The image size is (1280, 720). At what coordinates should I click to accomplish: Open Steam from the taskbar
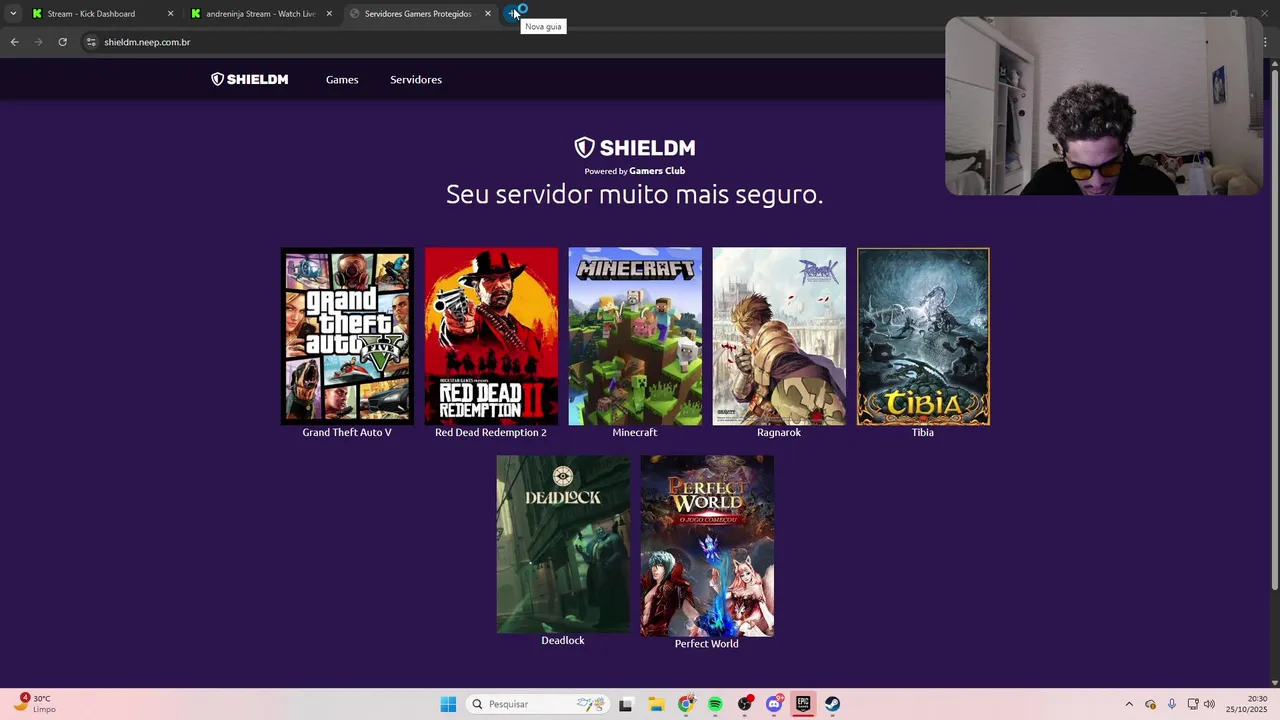(x=832, y=704)
